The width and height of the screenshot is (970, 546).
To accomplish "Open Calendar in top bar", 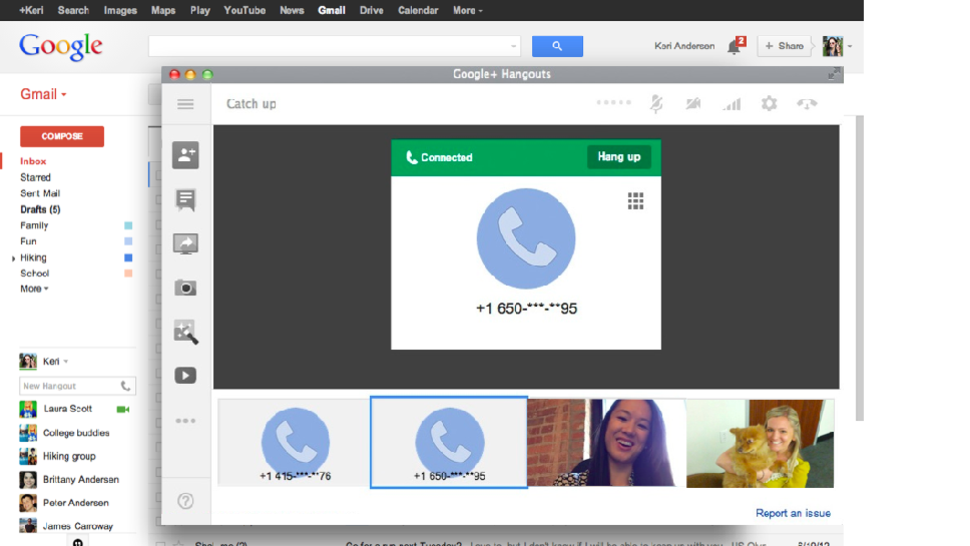I will pyautogui.click(x=418, y=11).
